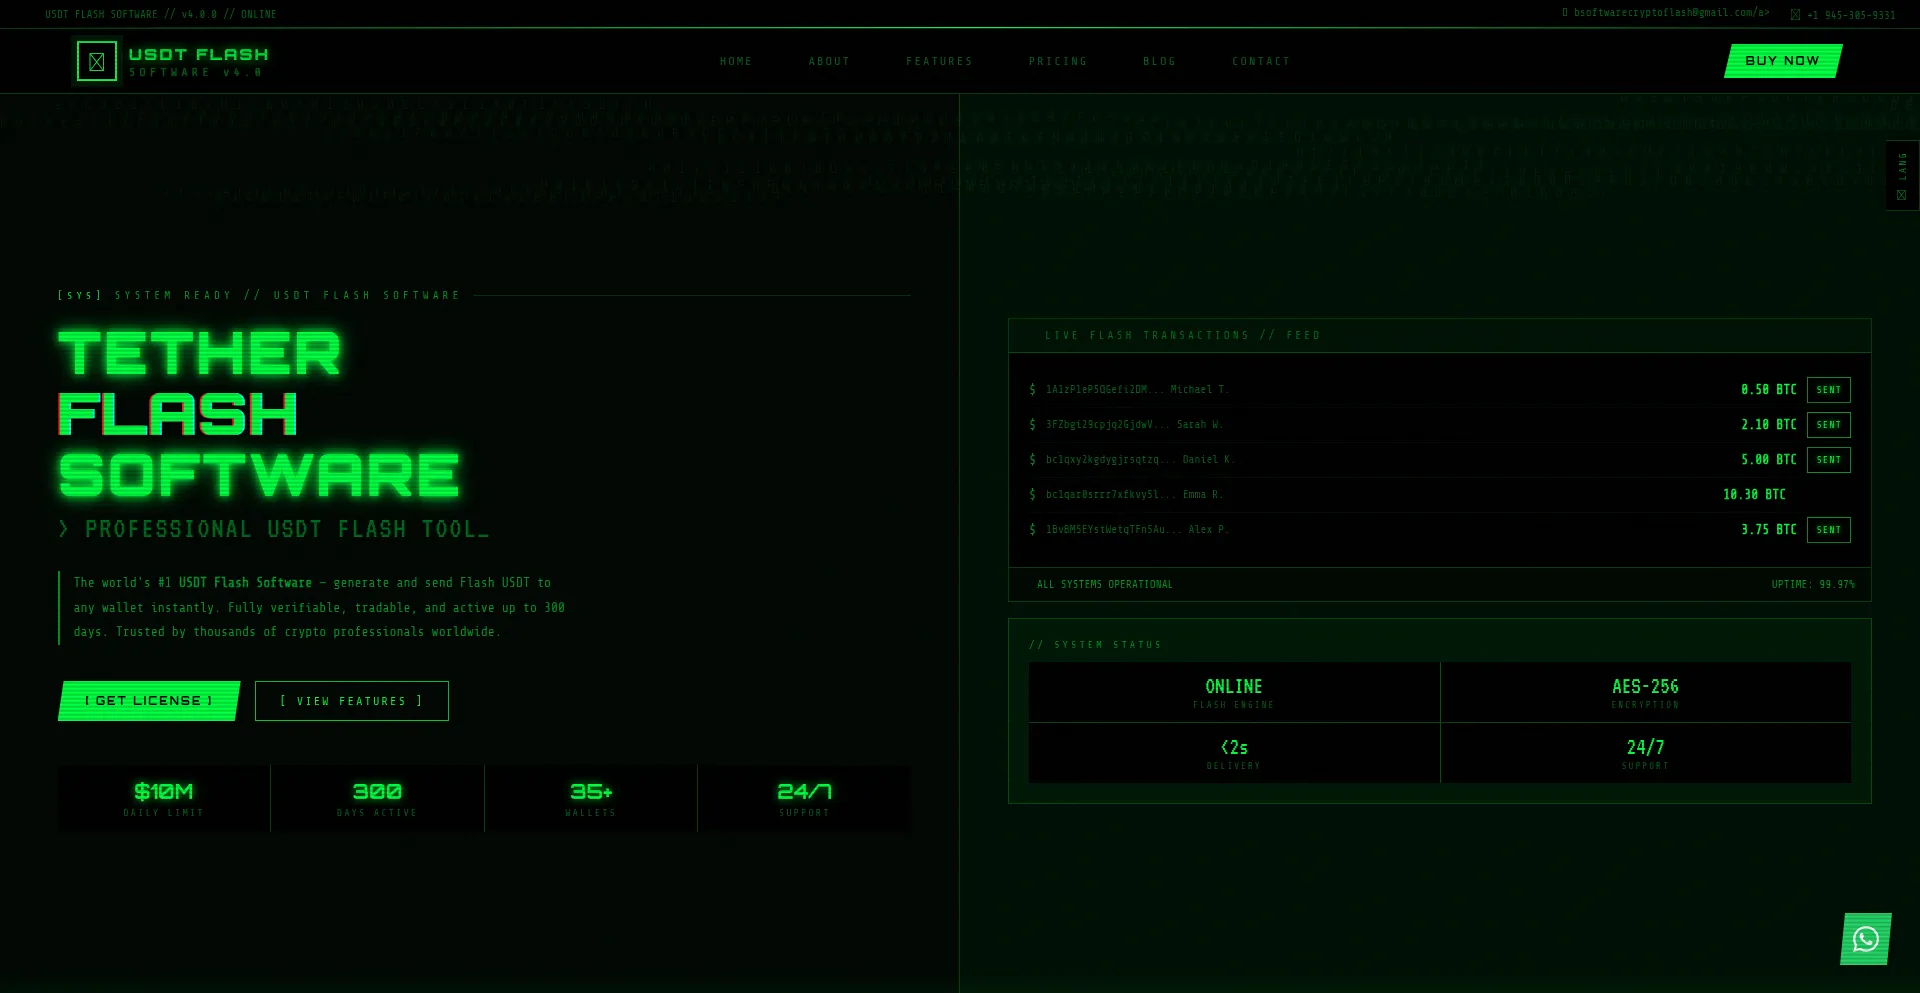Image resolution: width=1920 pixels, height=993 pixels.
Task: Click the UPTIME: 99.97% text
Action: pyautogui.click(x=1813, y=584)
